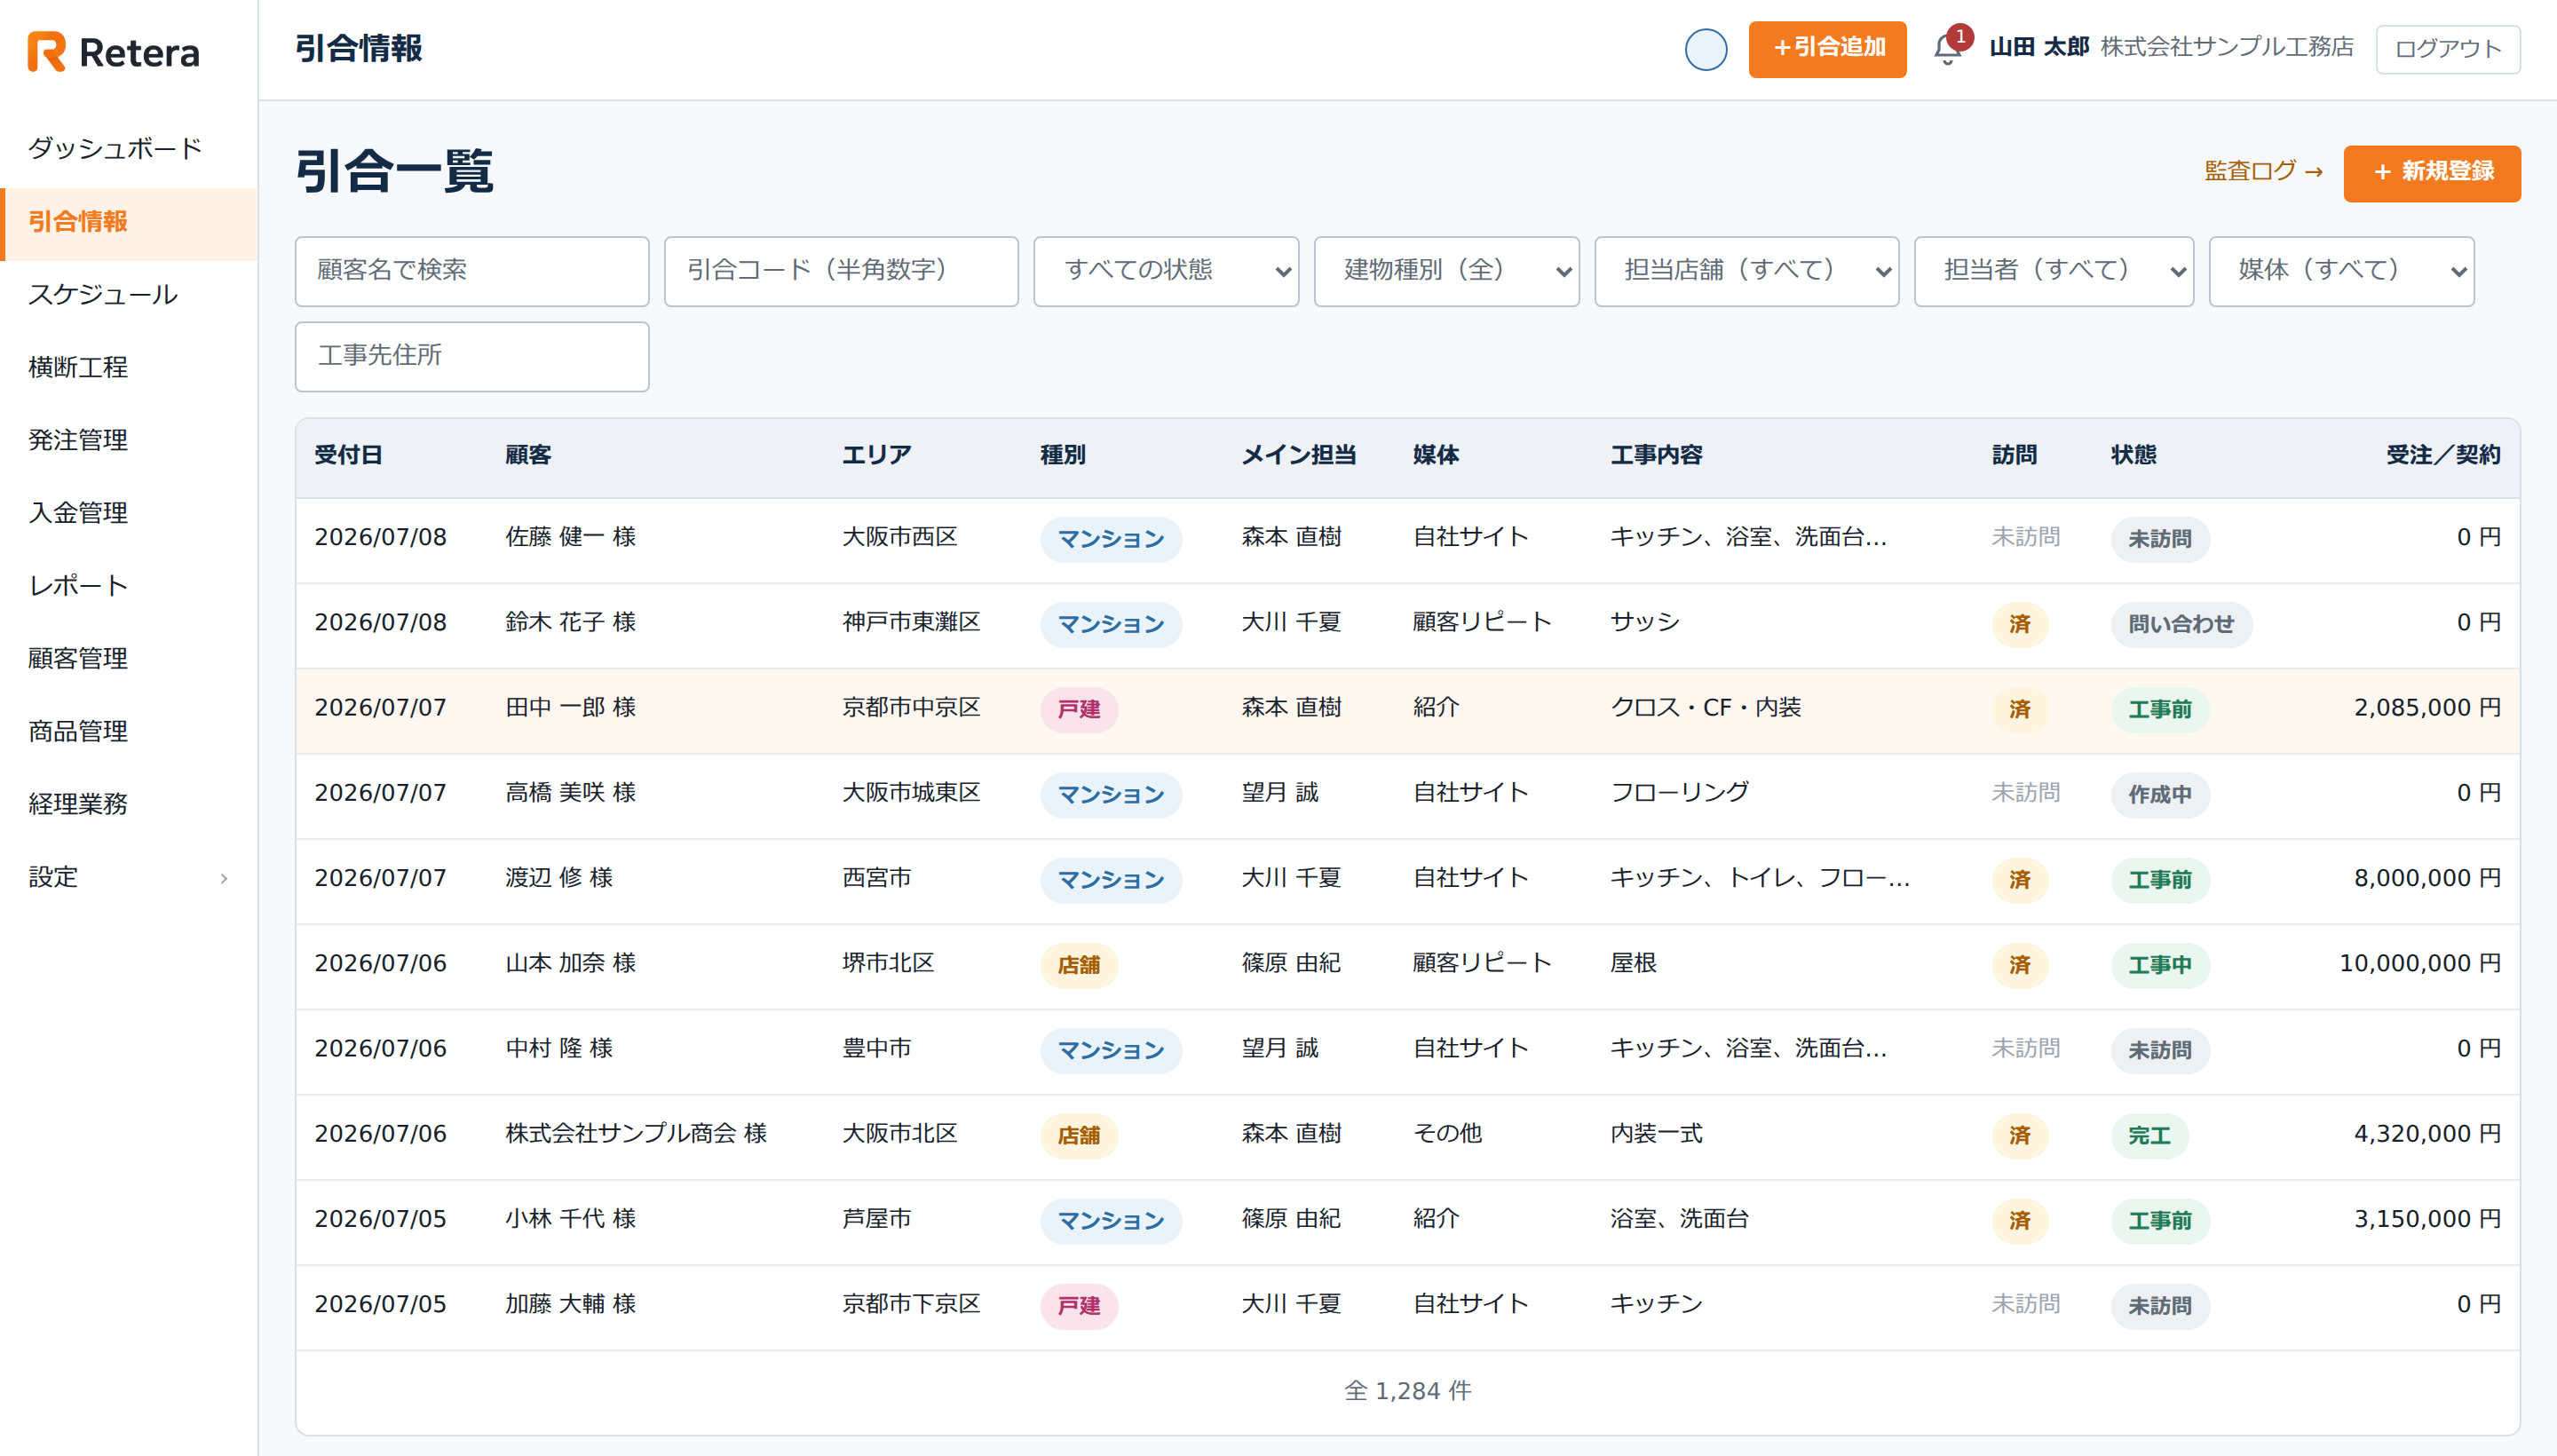Navigate to 発注管理
Screen dimensions: 2557x1456
(x=129, y=441)
